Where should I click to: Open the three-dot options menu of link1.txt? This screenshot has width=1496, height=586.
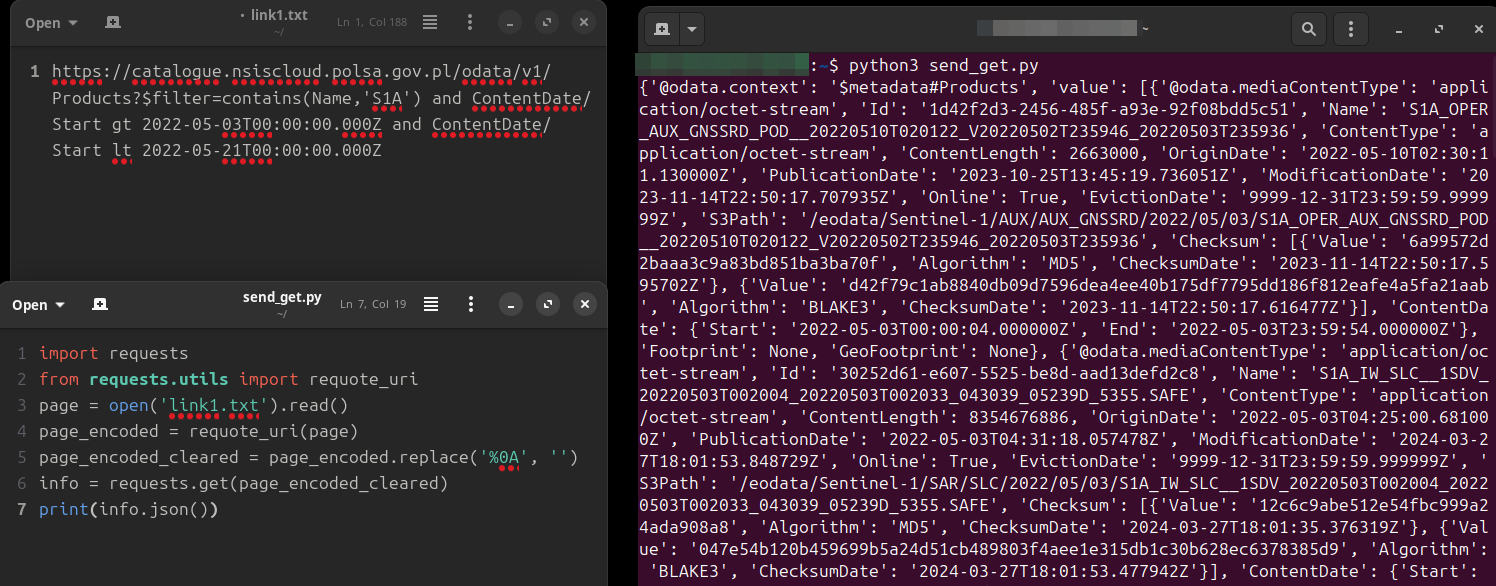469,21
